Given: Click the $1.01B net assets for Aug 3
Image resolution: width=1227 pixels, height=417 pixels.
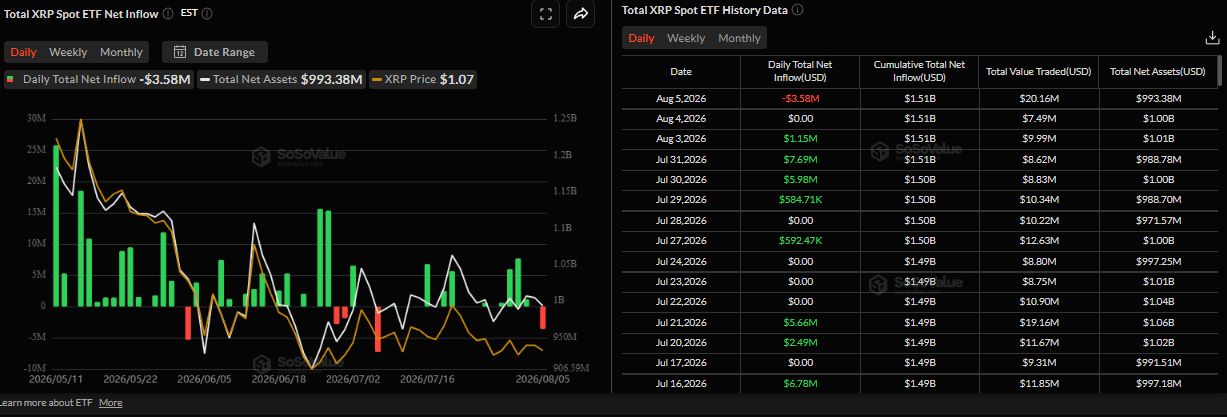Looking at the screenshot, I should click(1157, 139).
